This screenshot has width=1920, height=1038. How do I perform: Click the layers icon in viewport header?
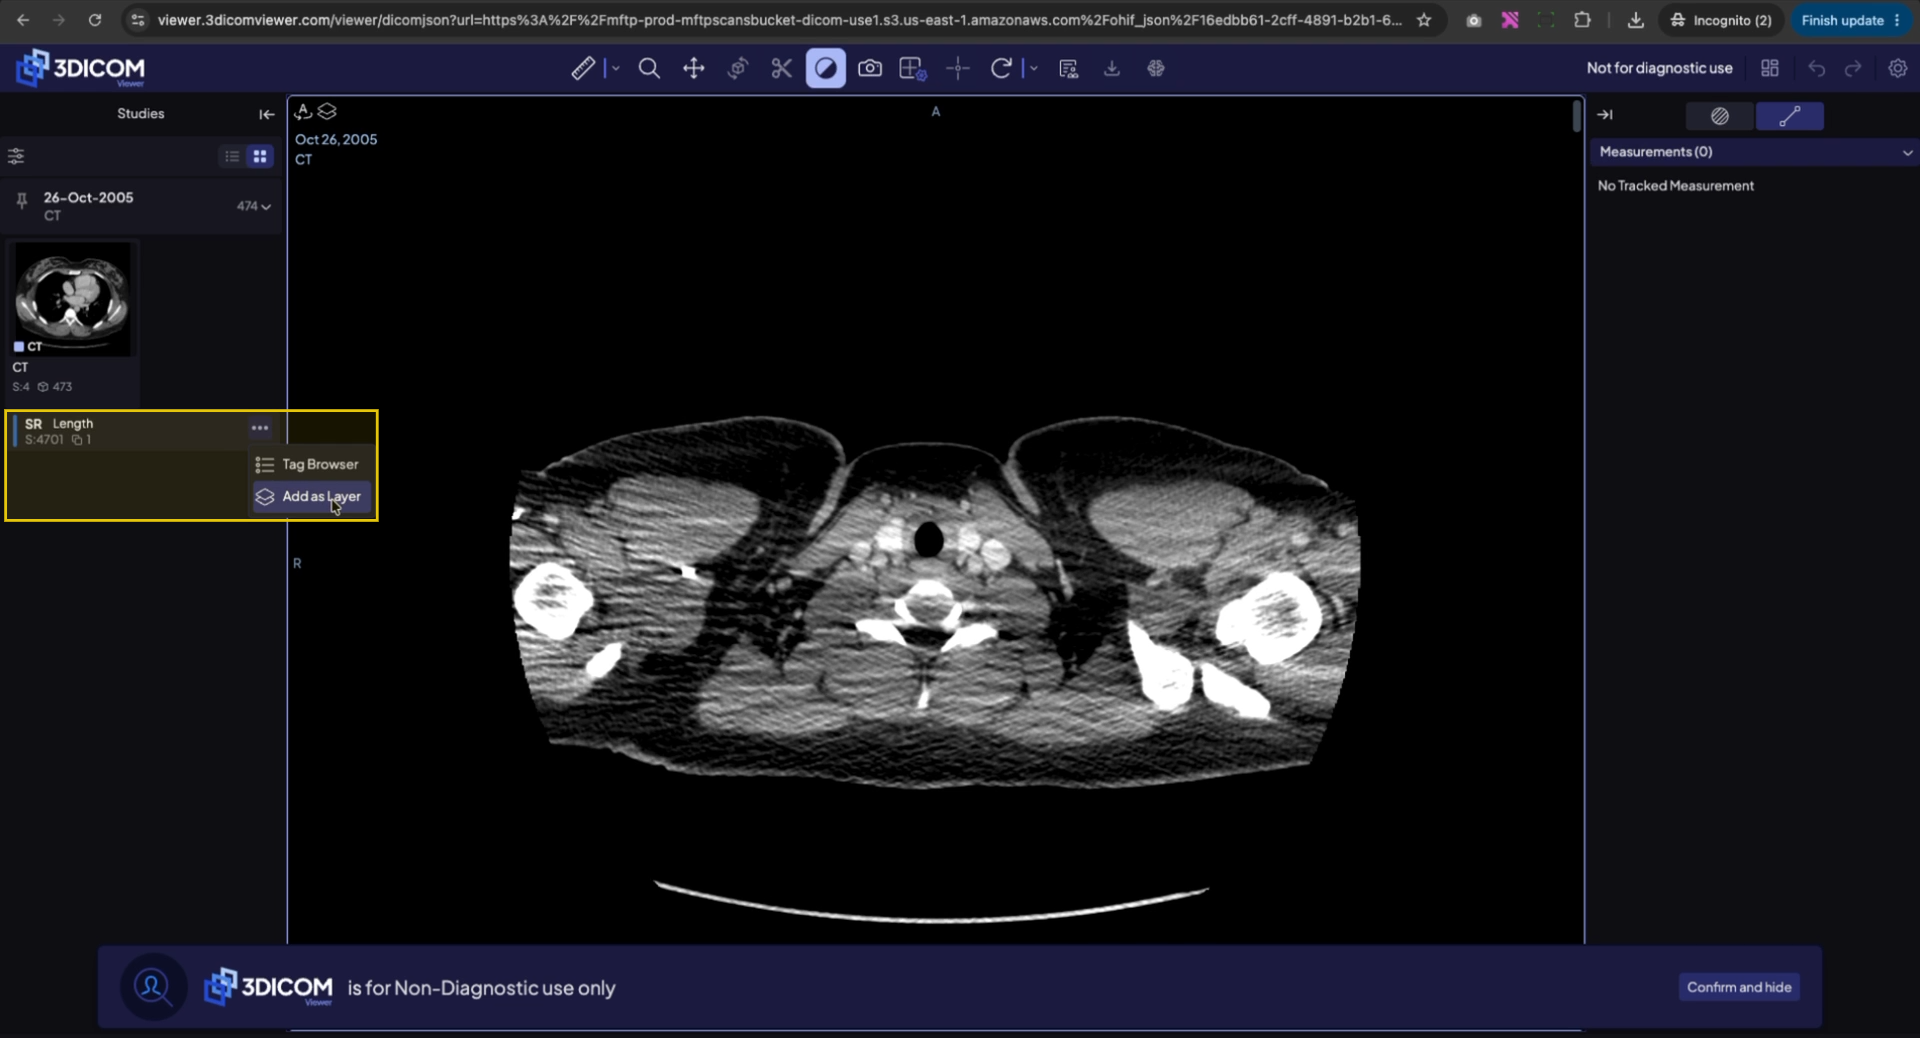pos(327,111)
